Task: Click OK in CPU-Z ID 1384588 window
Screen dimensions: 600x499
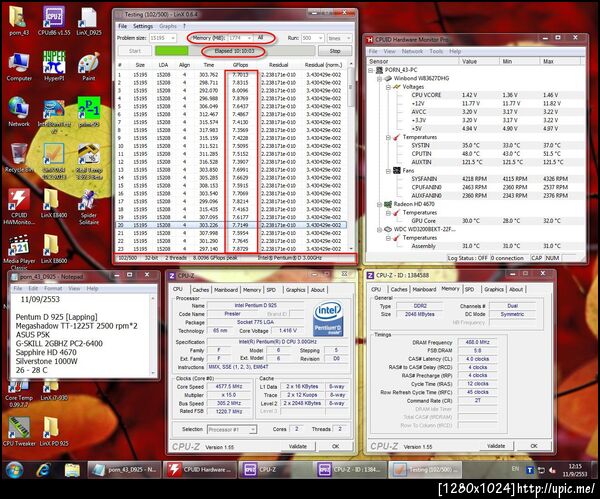Action: (x=534, y=446)
